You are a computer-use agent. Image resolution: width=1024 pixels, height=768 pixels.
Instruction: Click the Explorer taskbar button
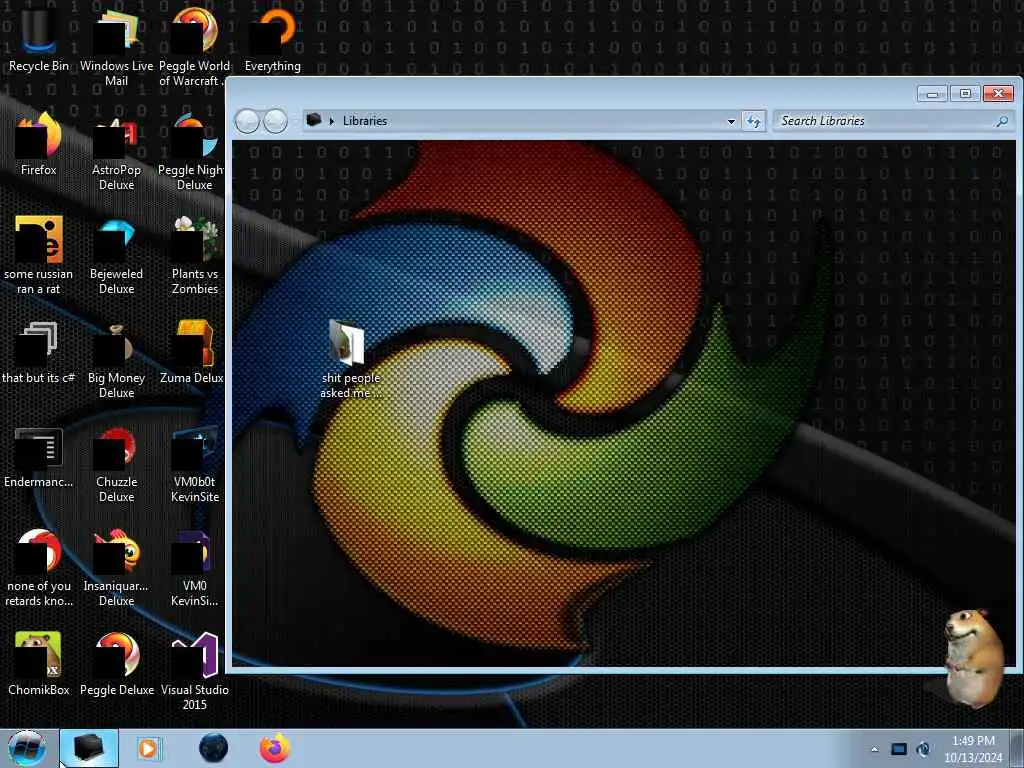click(89, 748)
